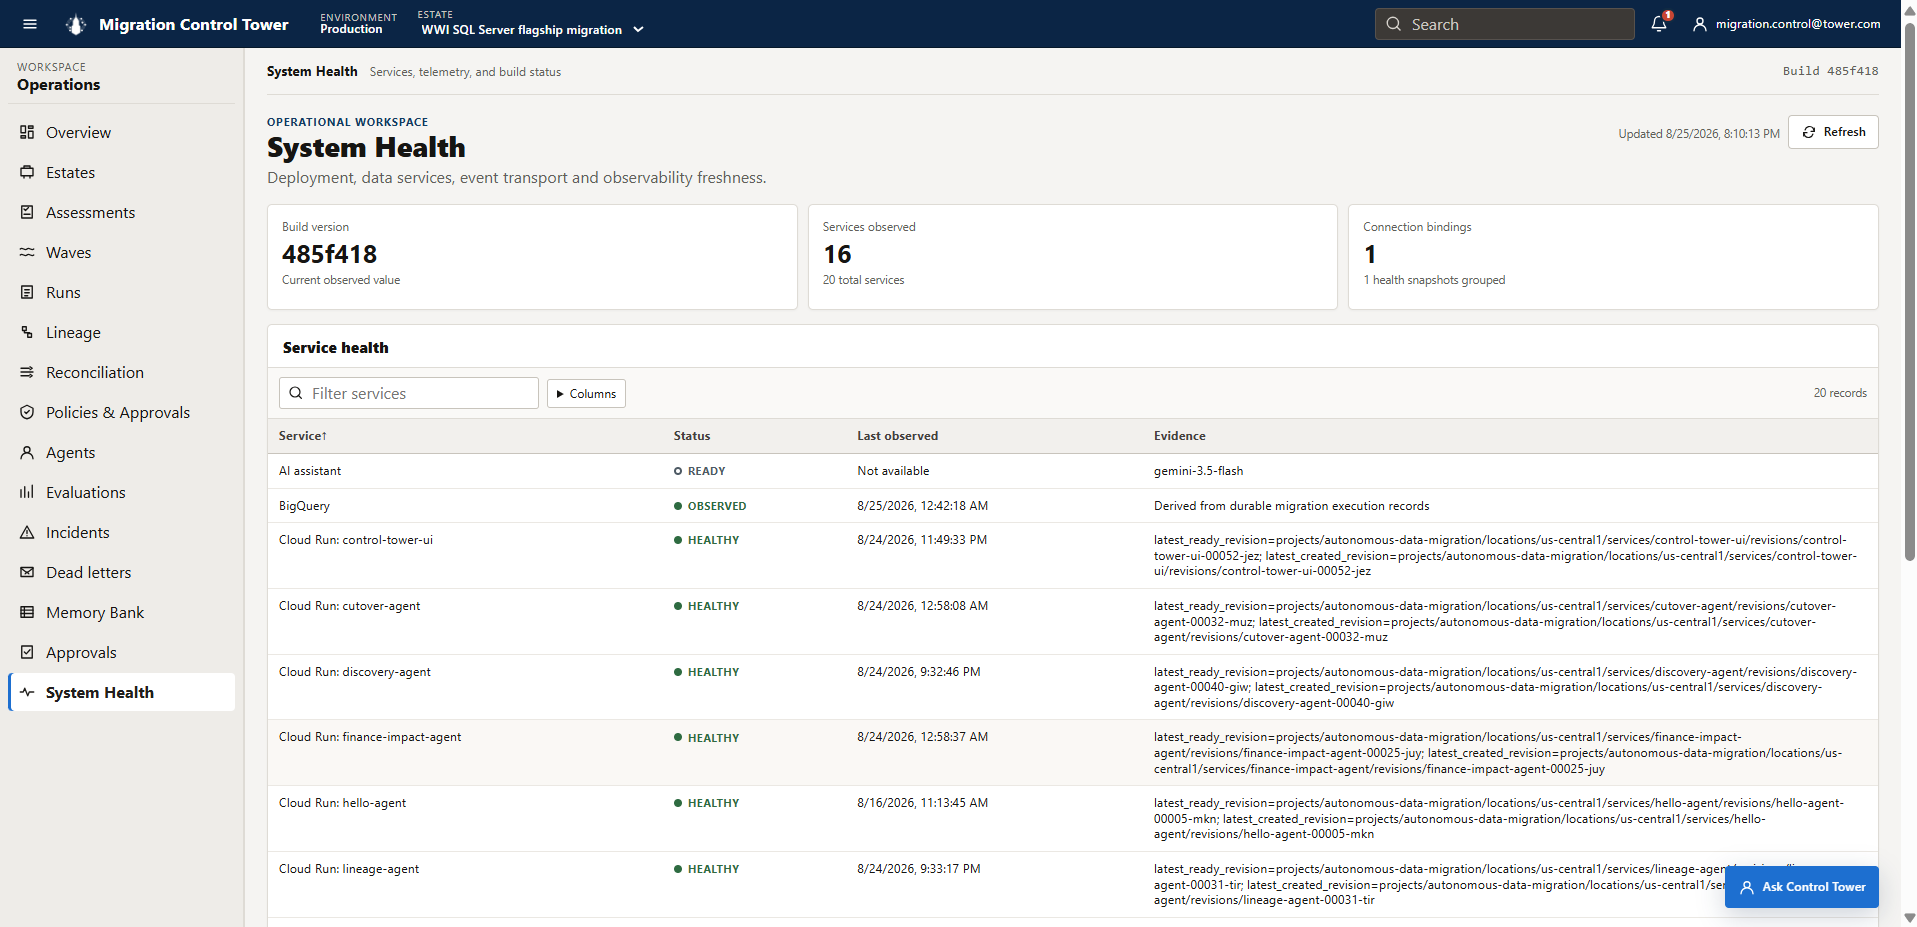
Task: Click the user account icon
Action: [x=1699, y=24]
